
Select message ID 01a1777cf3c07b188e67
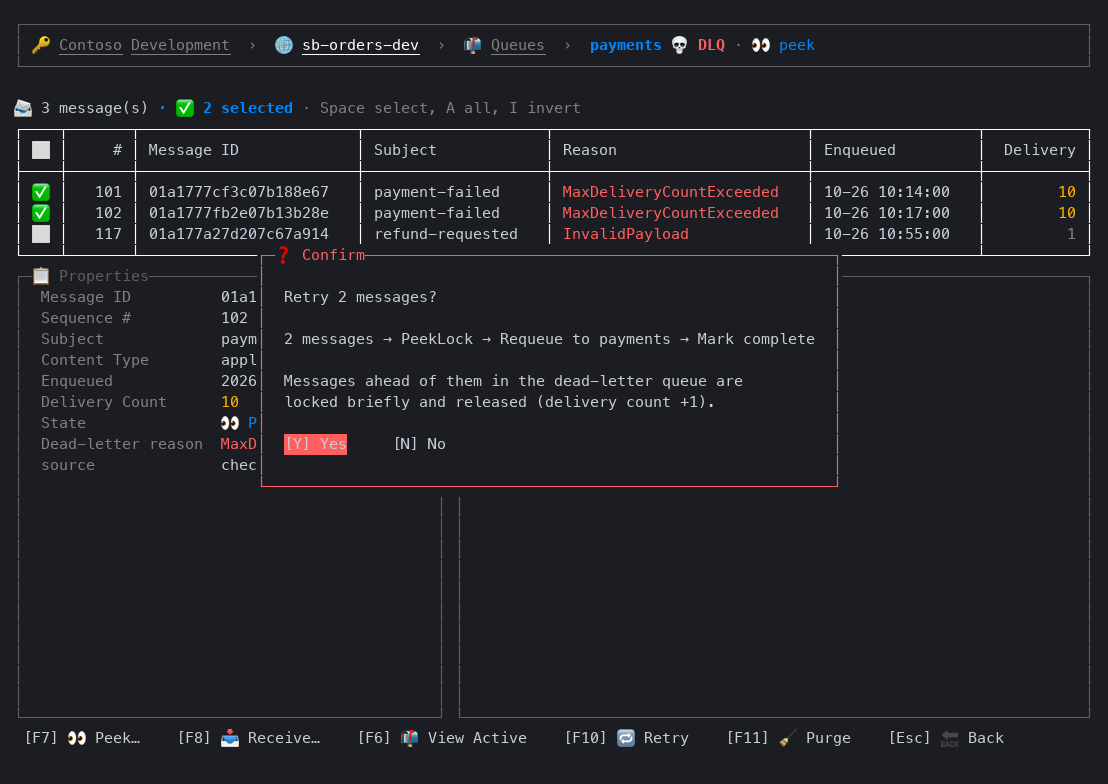tap(239, 192)
